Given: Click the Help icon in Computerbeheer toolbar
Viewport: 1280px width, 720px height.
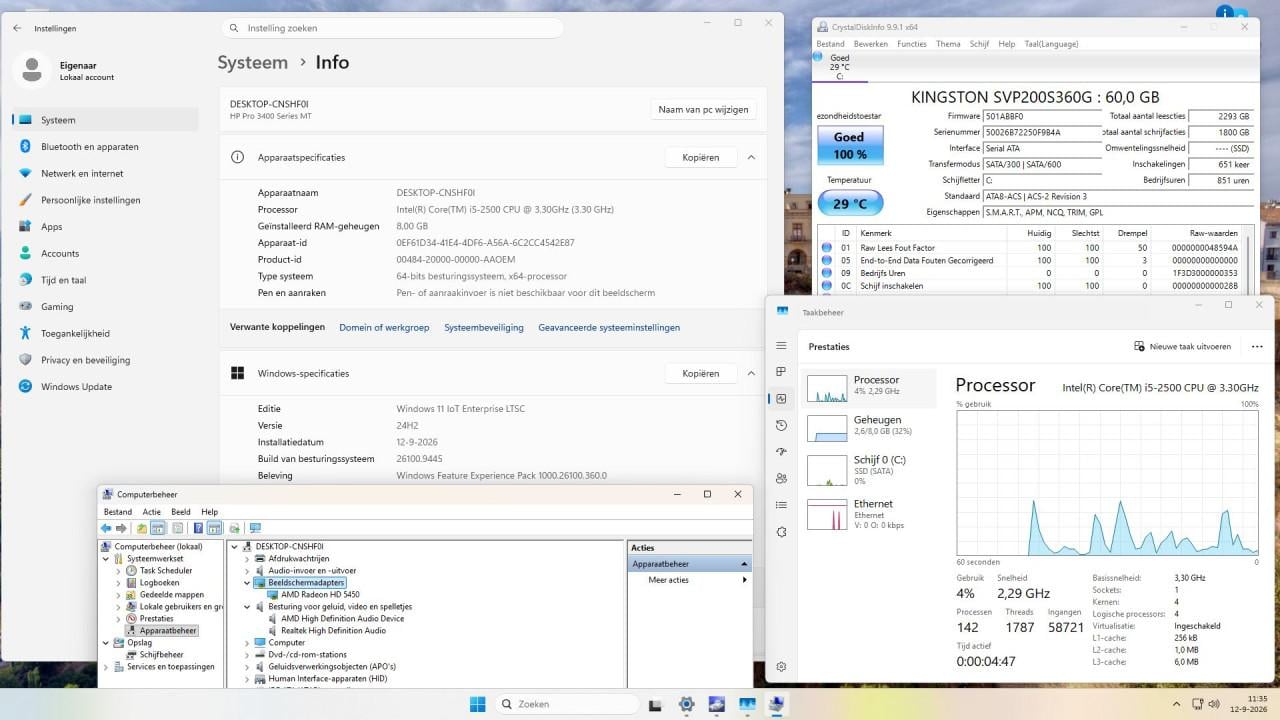Looking at the screenshot, I should coord(198,528).
